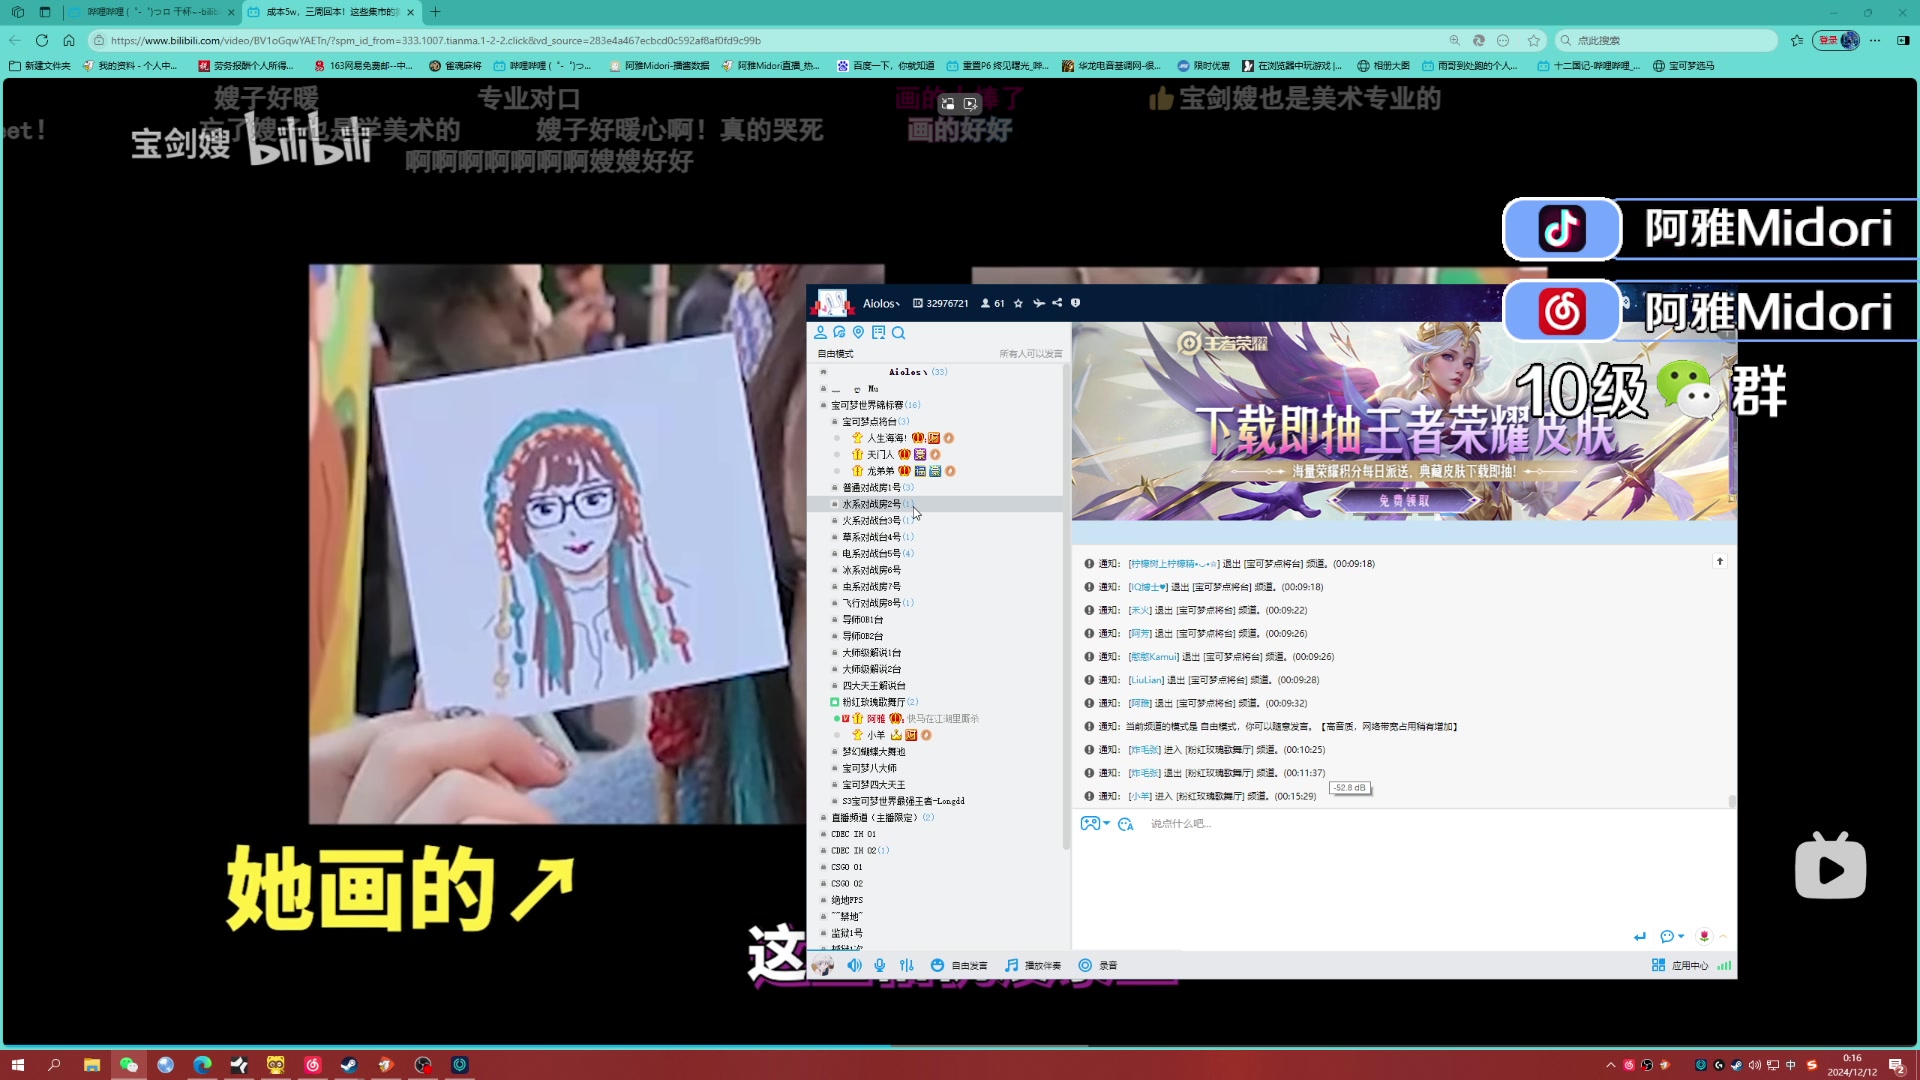The image size is (1920, 1080).
Task: Toggle the microphone icon in YY
Action: (x=880, y=966)
